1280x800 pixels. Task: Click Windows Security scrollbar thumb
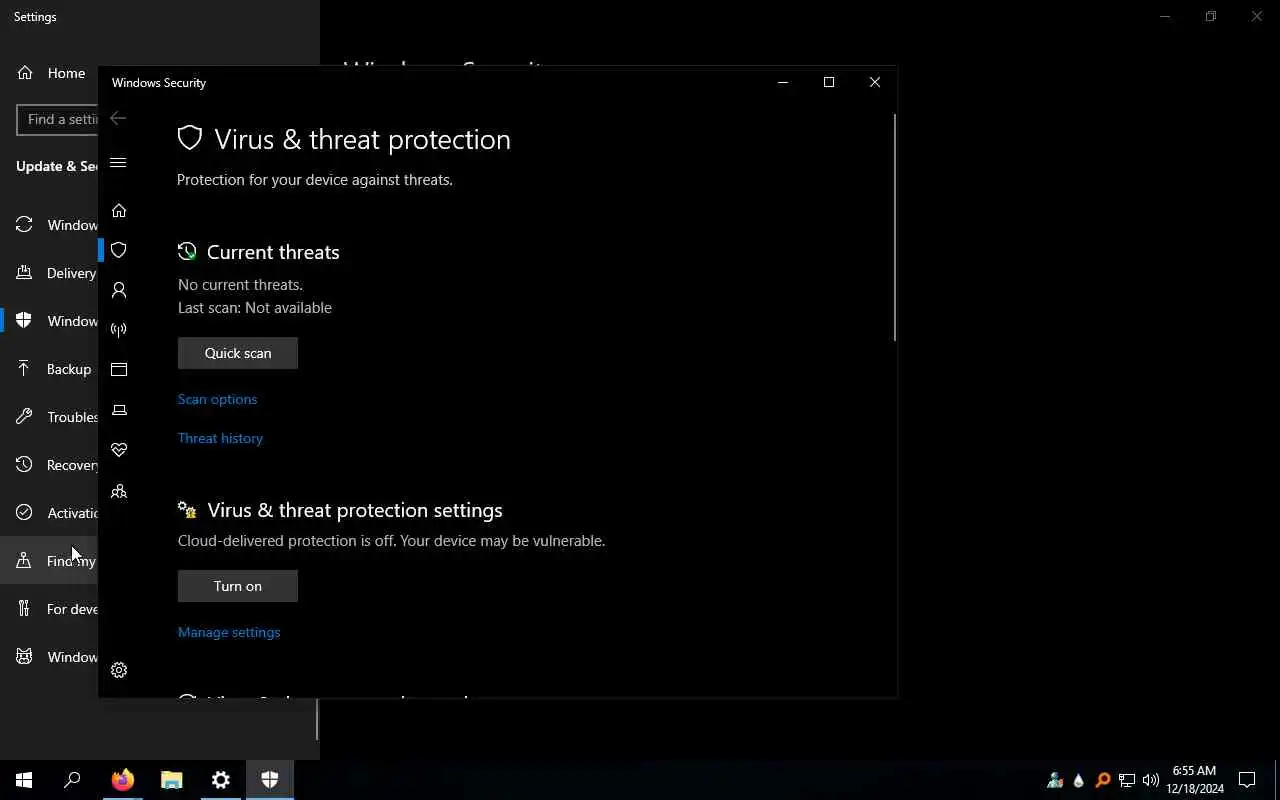click(x=894, y=227)
